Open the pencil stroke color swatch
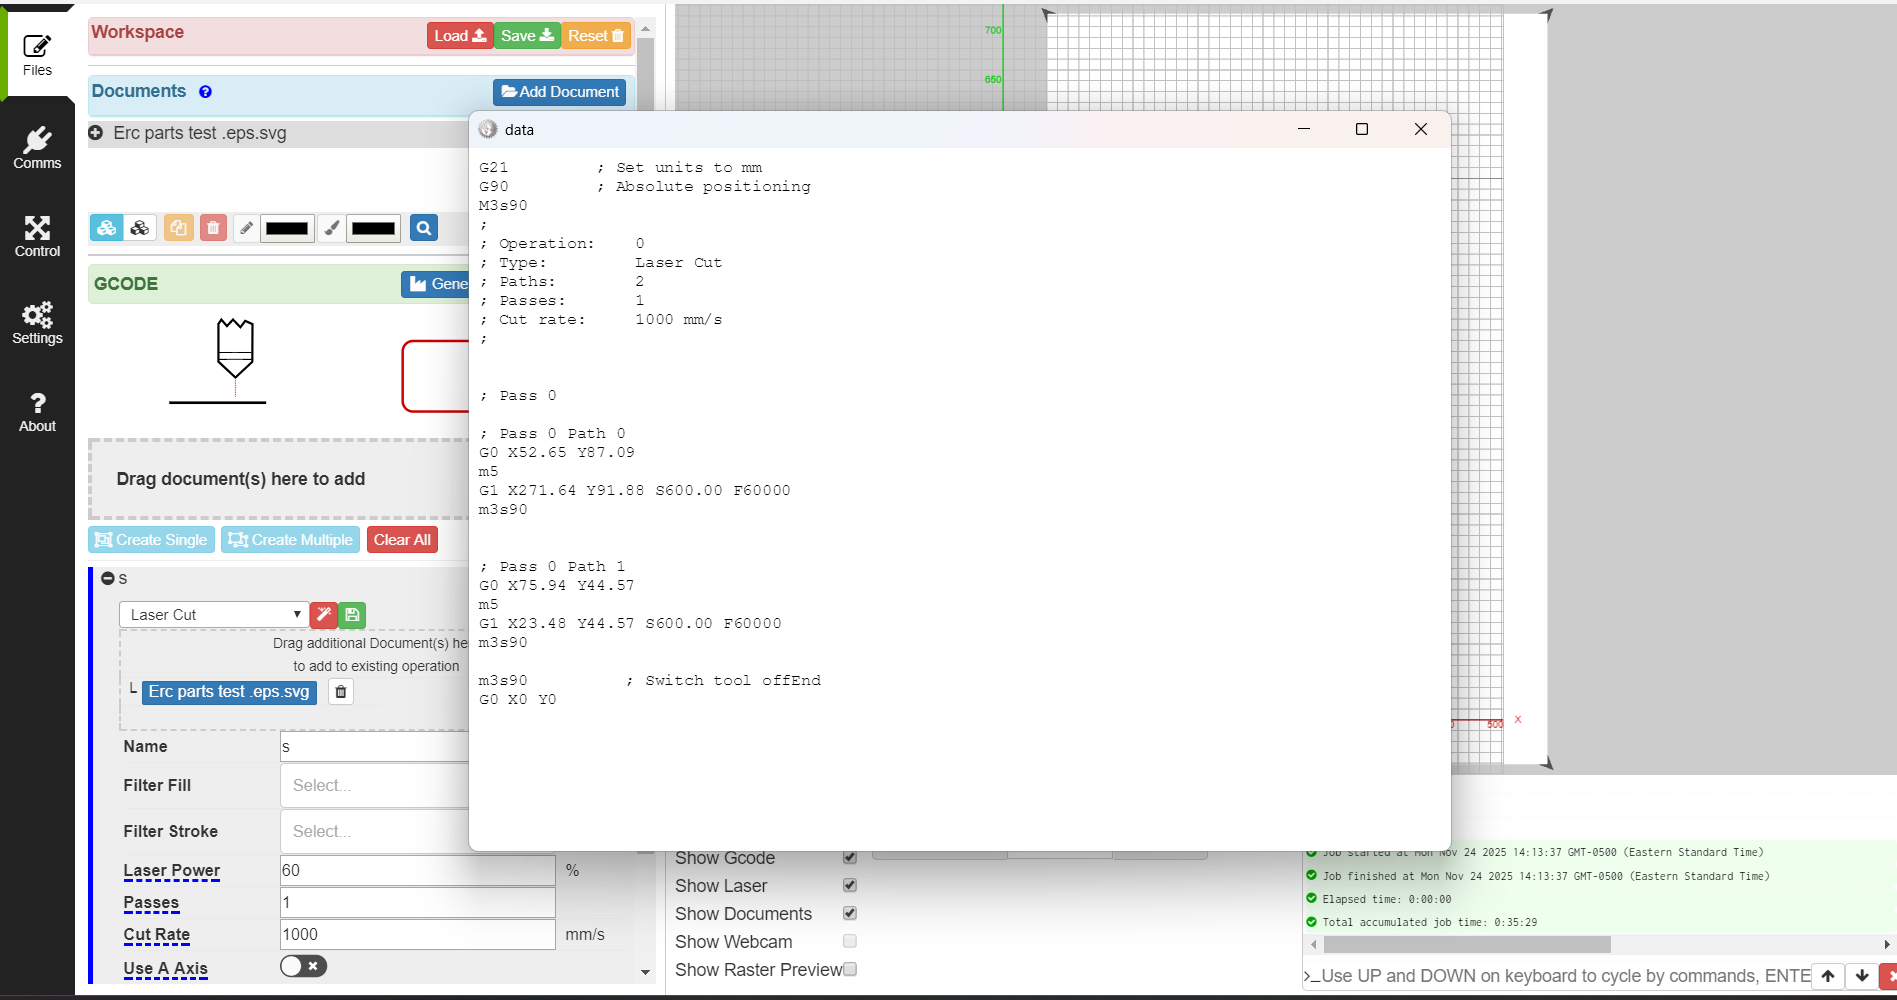Image resolution: width=1897 pixels, height=1000 pixels. [287, 228]
